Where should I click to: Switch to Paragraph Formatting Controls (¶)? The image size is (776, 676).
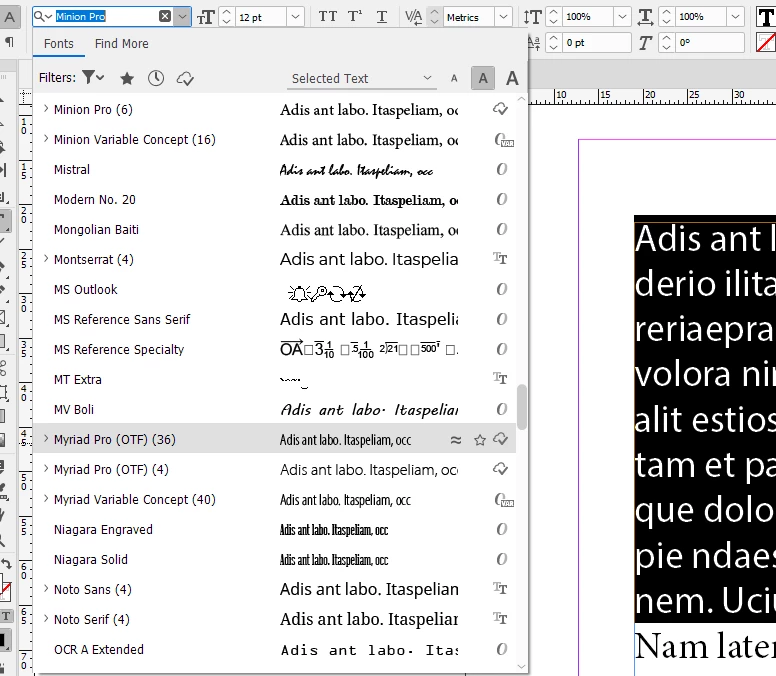(9, 42)
